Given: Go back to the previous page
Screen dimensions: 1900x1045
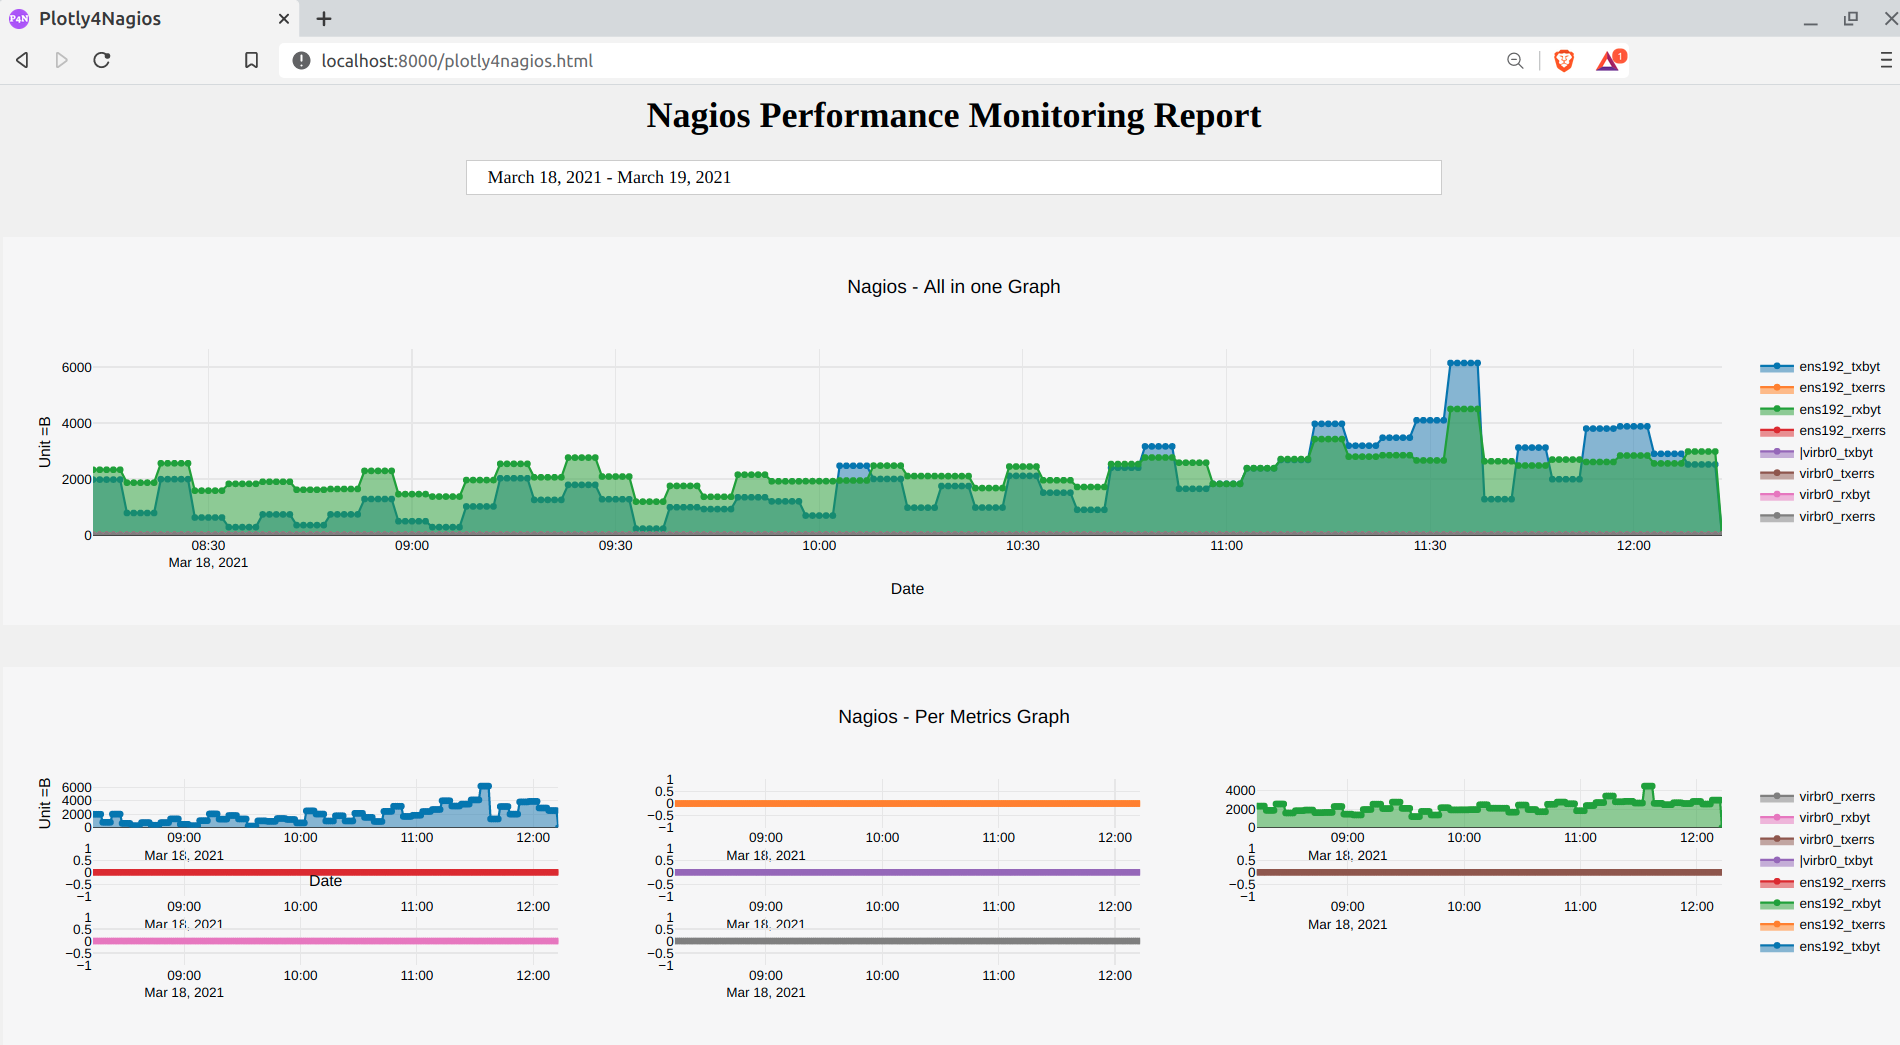Looking at the screenshot, I should coord(22,61).
